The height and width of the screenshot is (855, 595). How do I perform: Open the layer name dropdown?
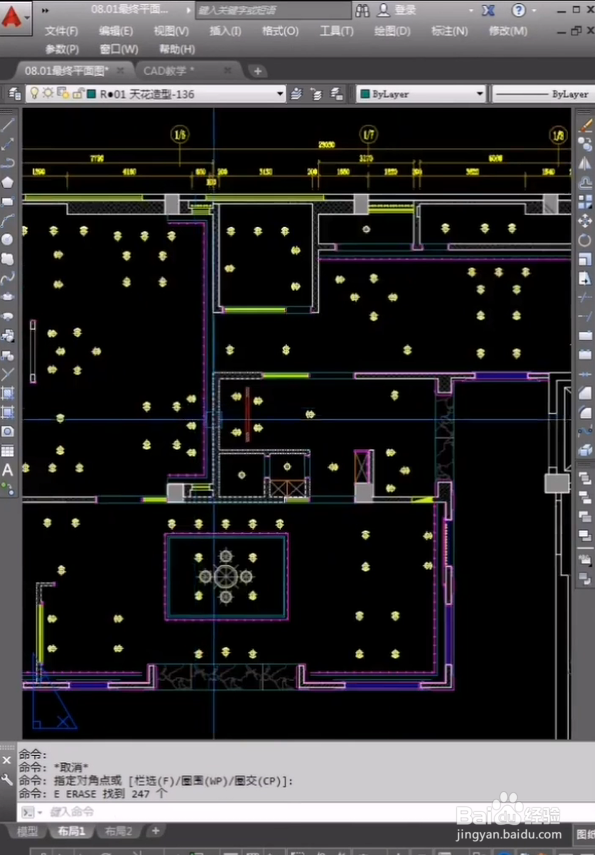point(280,94)
